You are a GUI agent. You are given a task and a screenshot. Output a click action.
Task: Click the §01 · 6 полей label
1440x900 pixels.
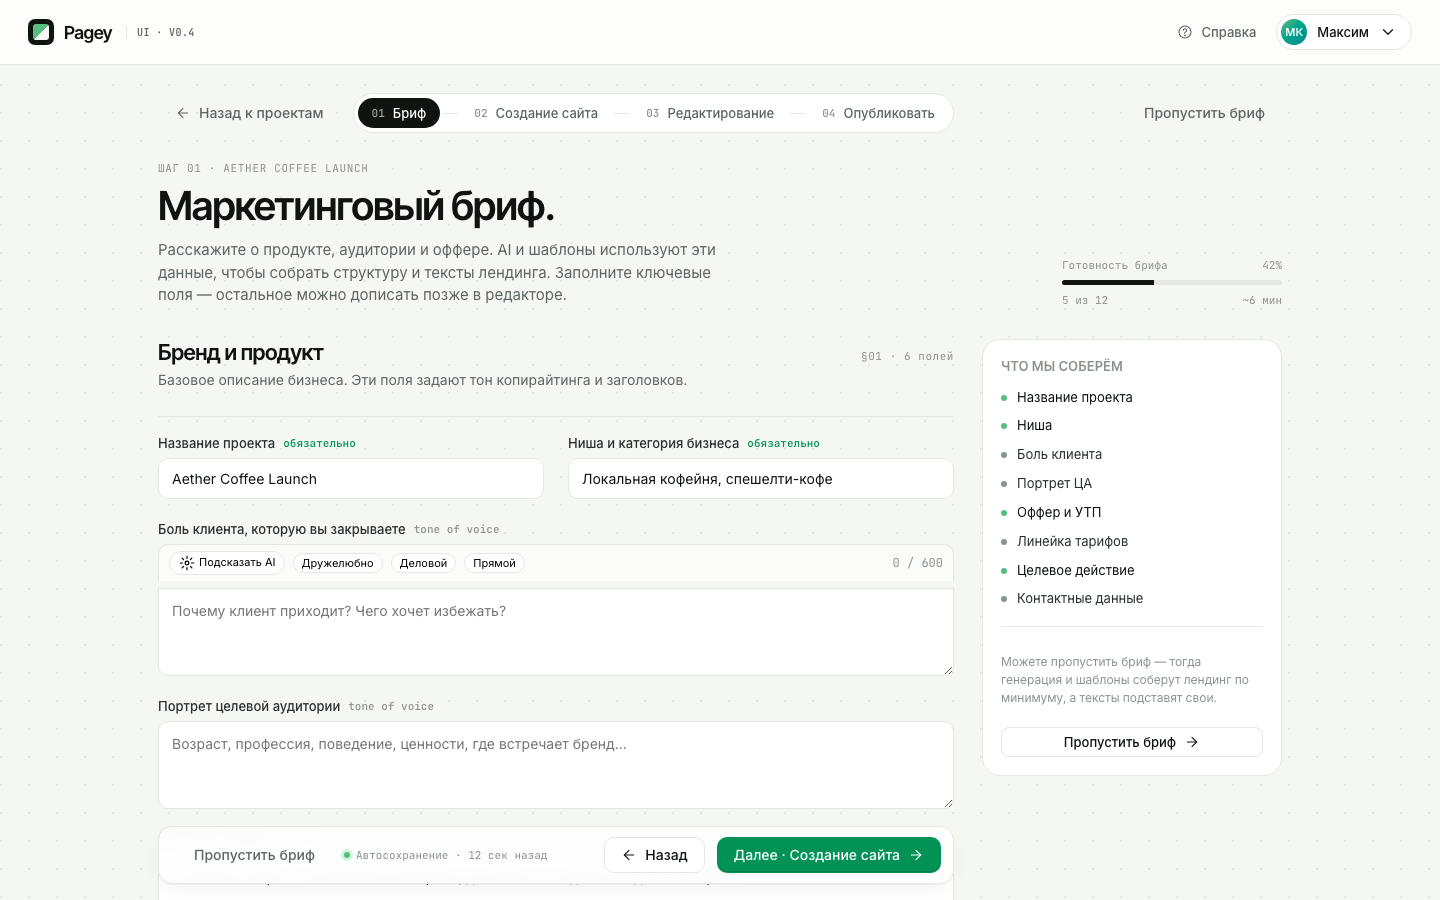(907, 356)
